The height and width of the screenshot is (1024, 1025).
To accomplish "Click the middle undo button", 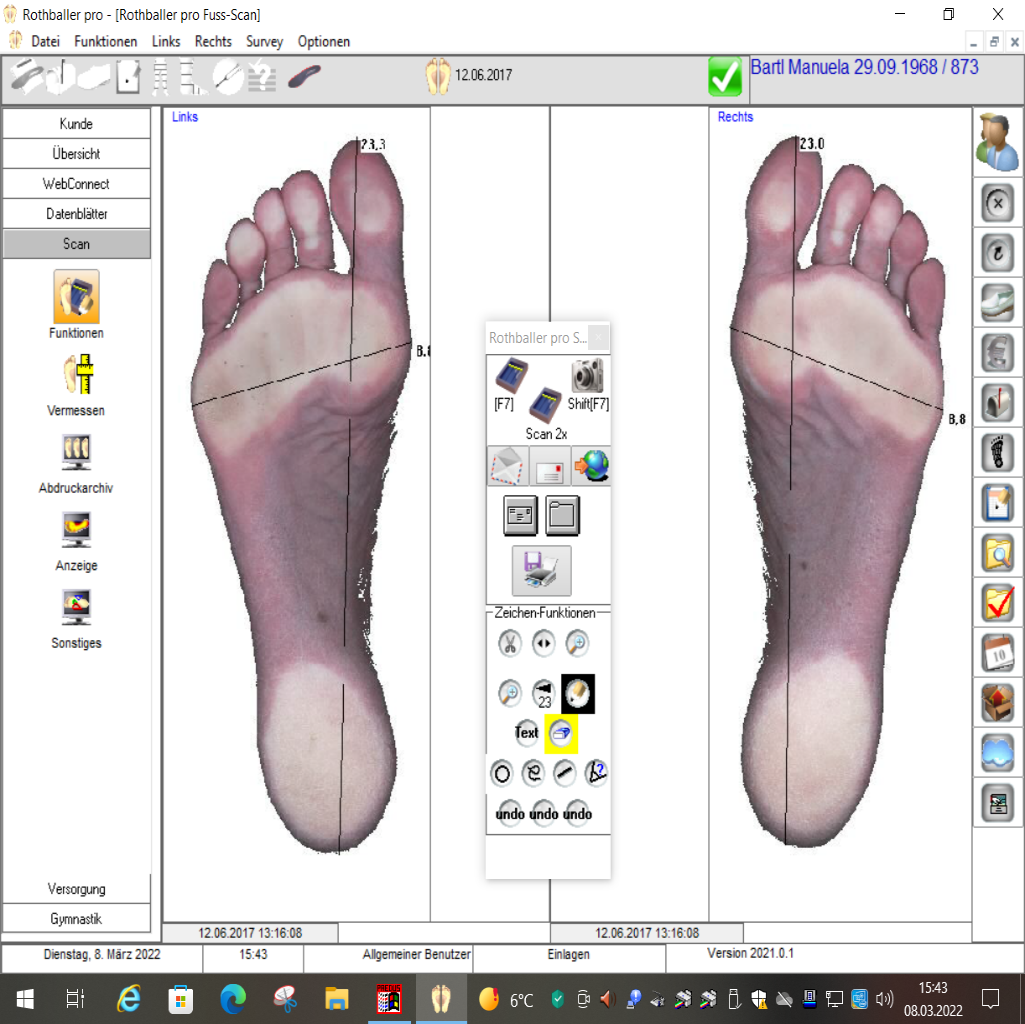I will pos(544,813).
